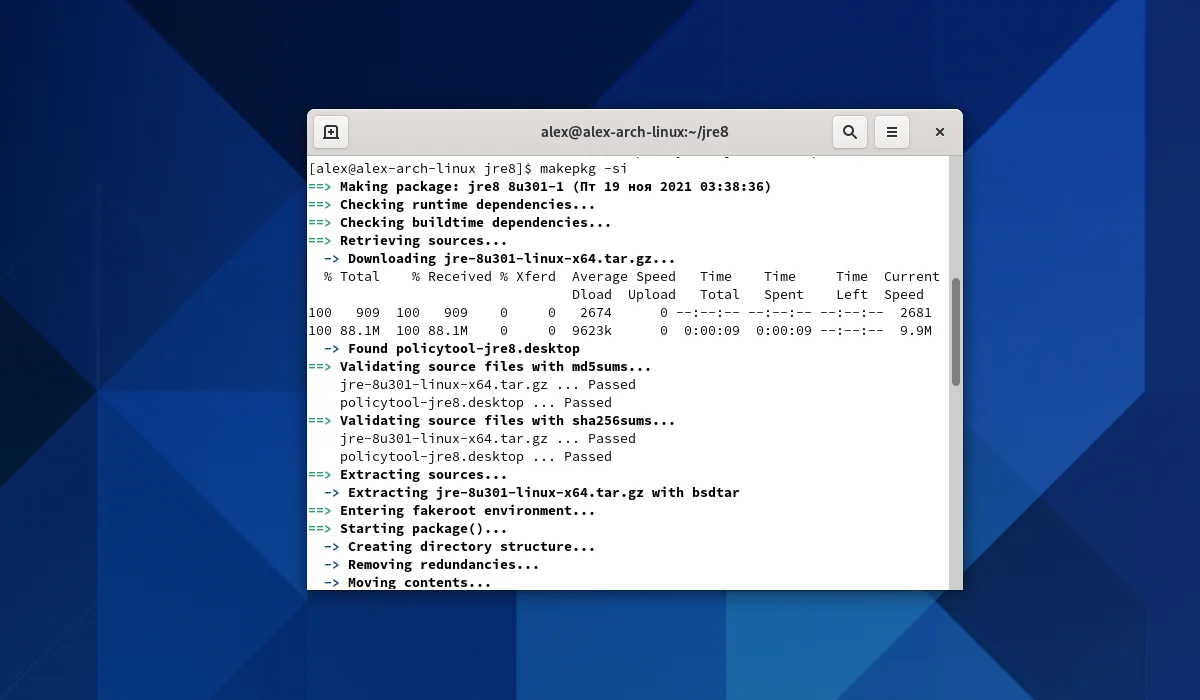
Task: Click 'Validating source files with md5sums...' line
Action: click(x=480, y=367)
